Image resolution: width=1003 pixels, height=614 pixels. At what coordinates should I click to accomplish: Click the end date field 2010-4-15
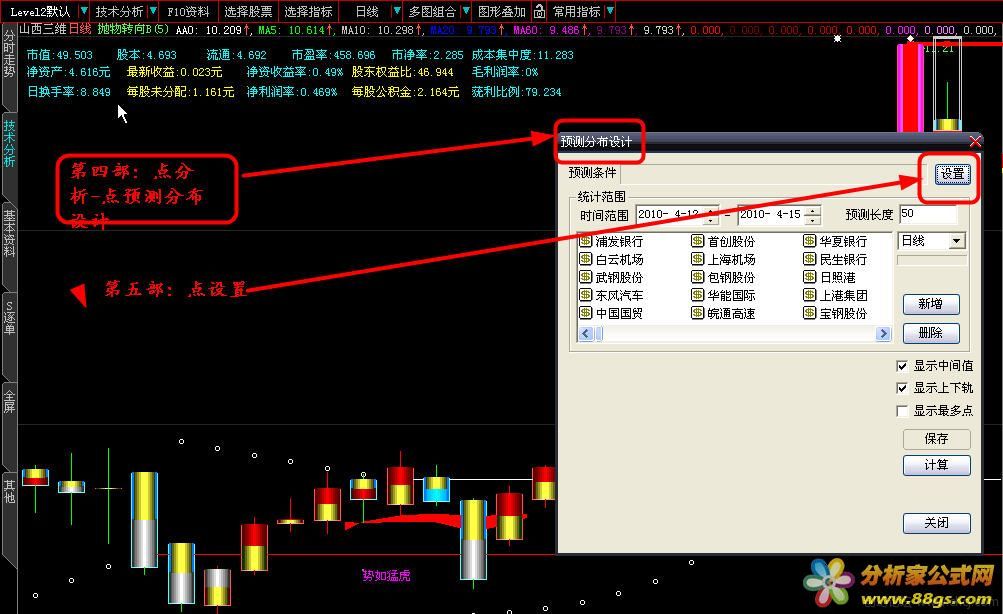tap(778, 214)
